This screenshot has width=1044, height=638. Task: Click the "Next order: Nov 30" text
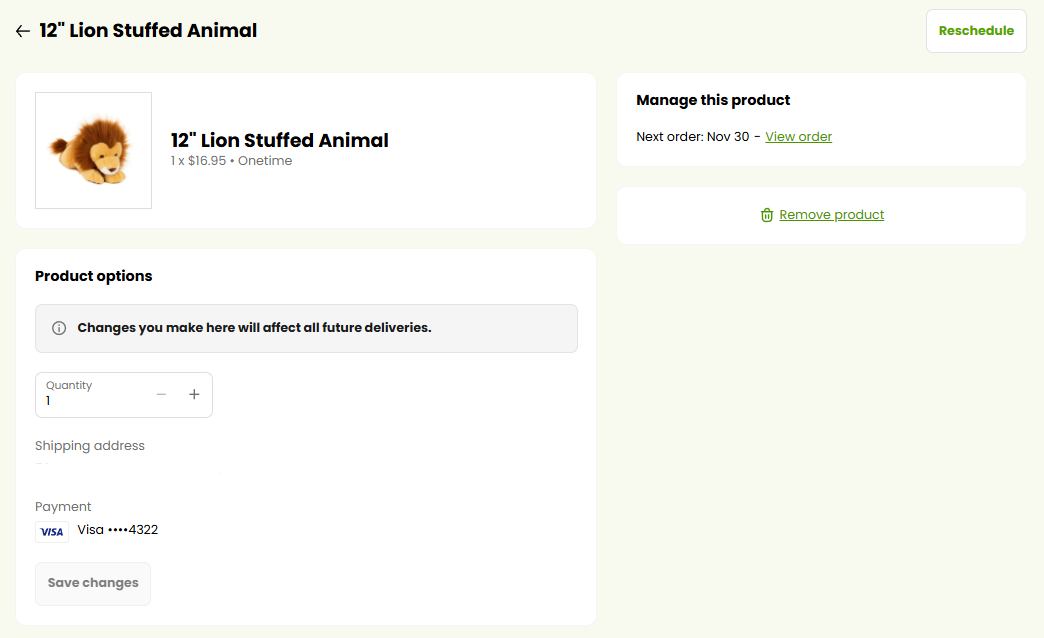(692, 137)
